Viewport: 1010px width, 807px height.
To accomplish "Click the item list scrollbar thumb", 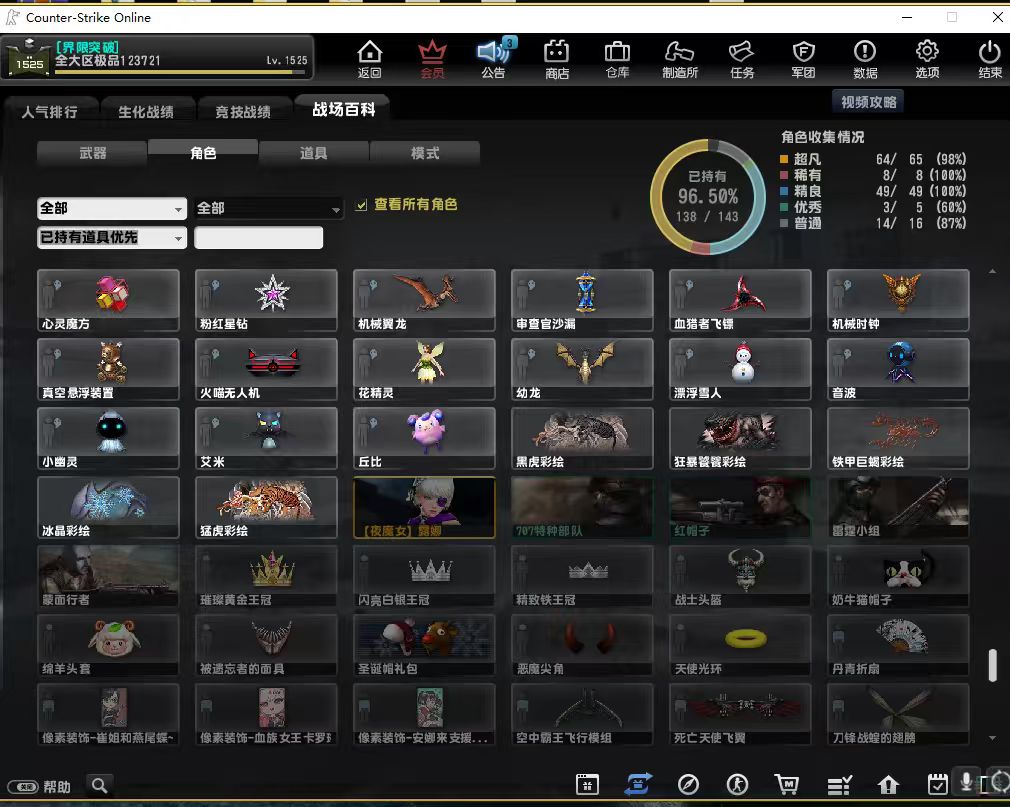I will tap(992, 665).
